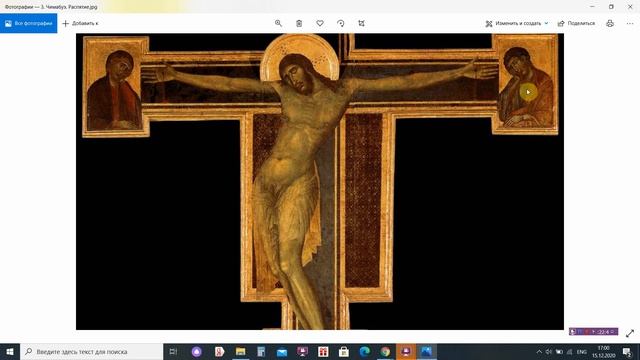Viewport: 640px width, 360px height.
Task: Switch to orange-highlighted taskbar app
Action: 406,351
